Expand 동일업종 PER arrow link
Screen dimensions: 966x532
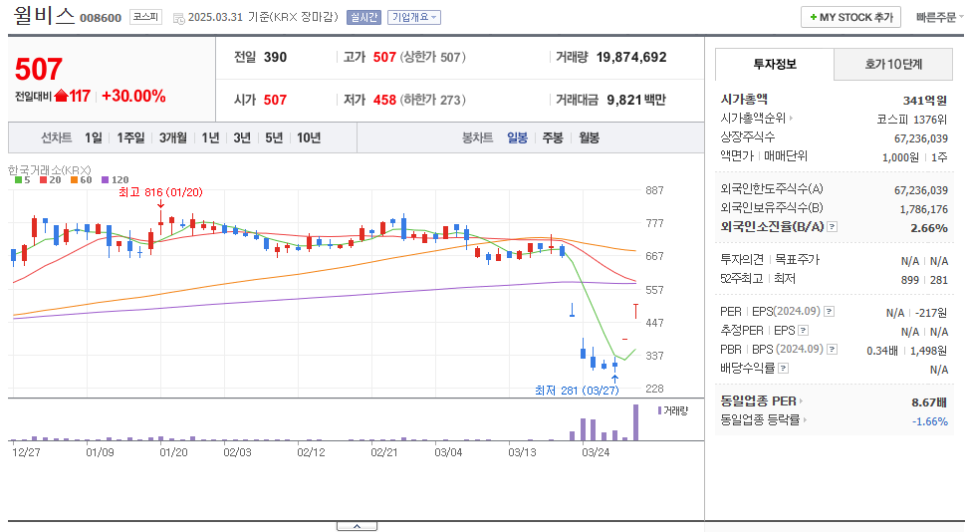[801, 401]
